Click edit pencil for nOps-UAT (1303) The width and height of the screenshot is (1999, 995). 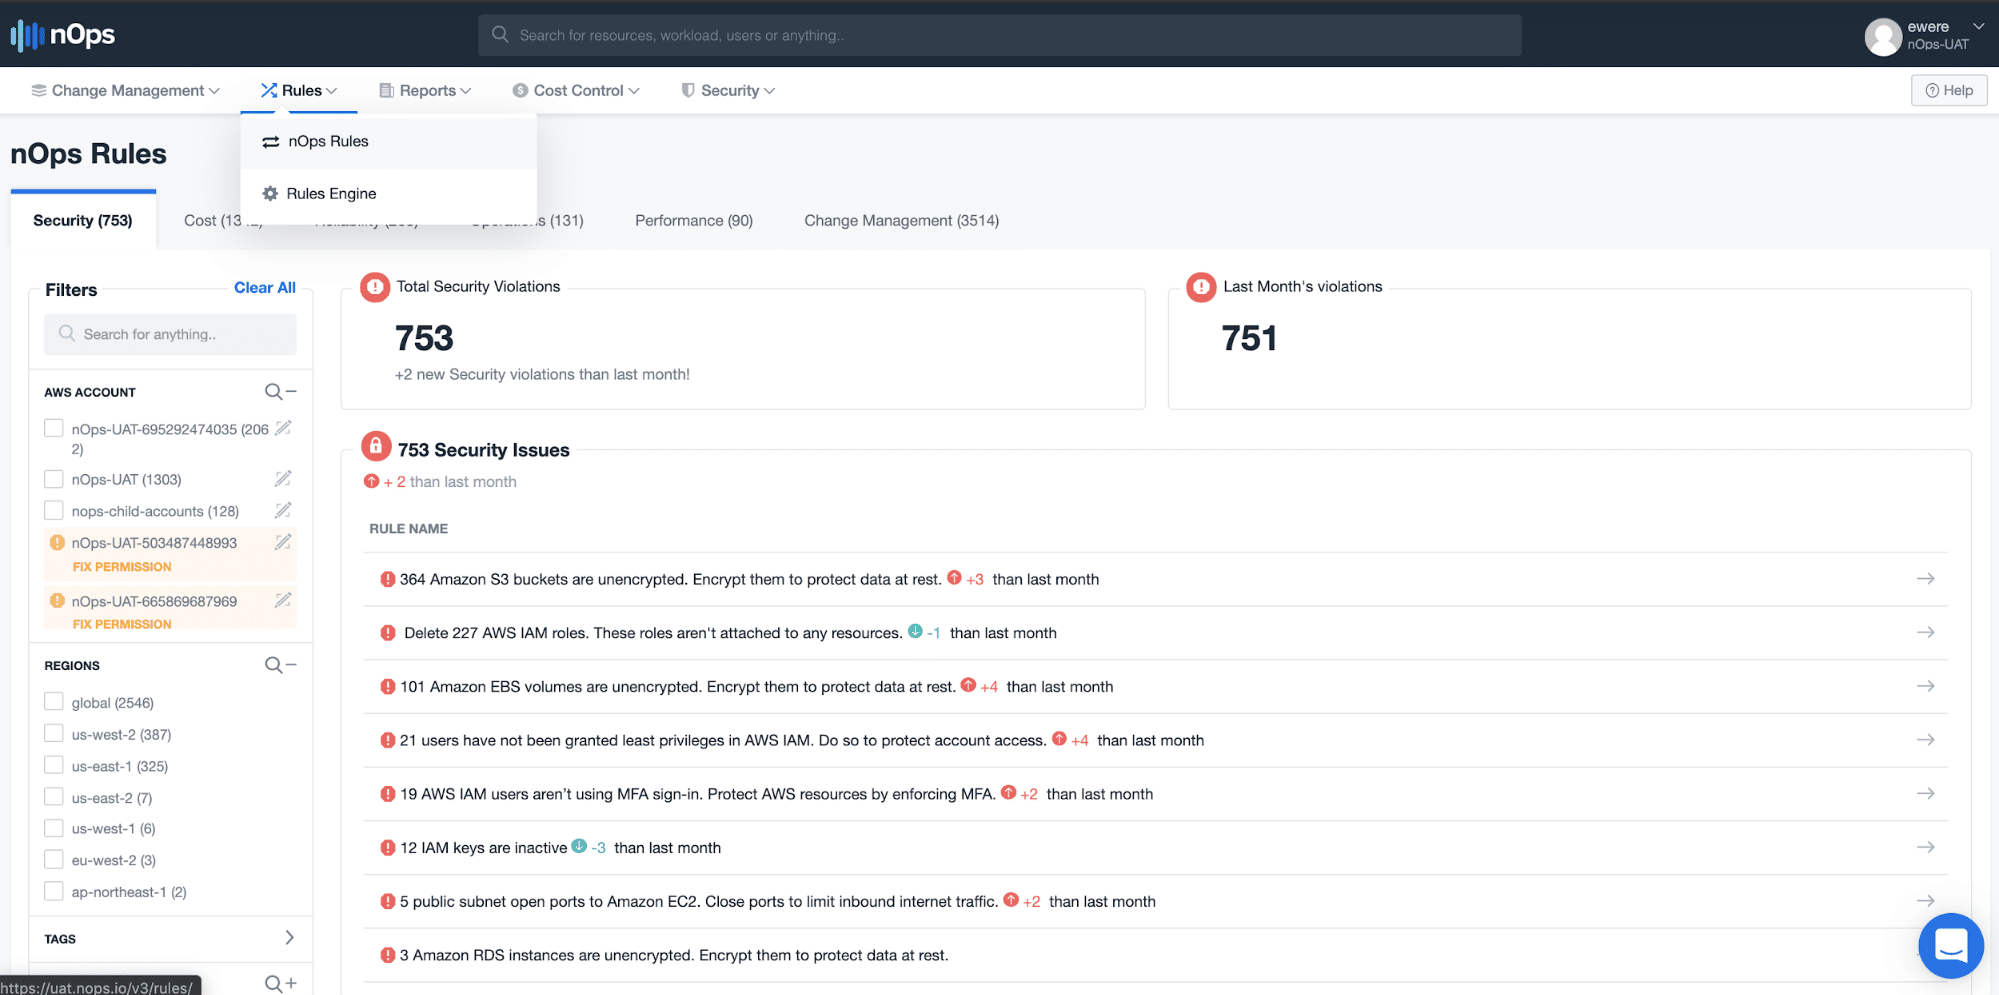pyautogui.click(x=283, y=479)
